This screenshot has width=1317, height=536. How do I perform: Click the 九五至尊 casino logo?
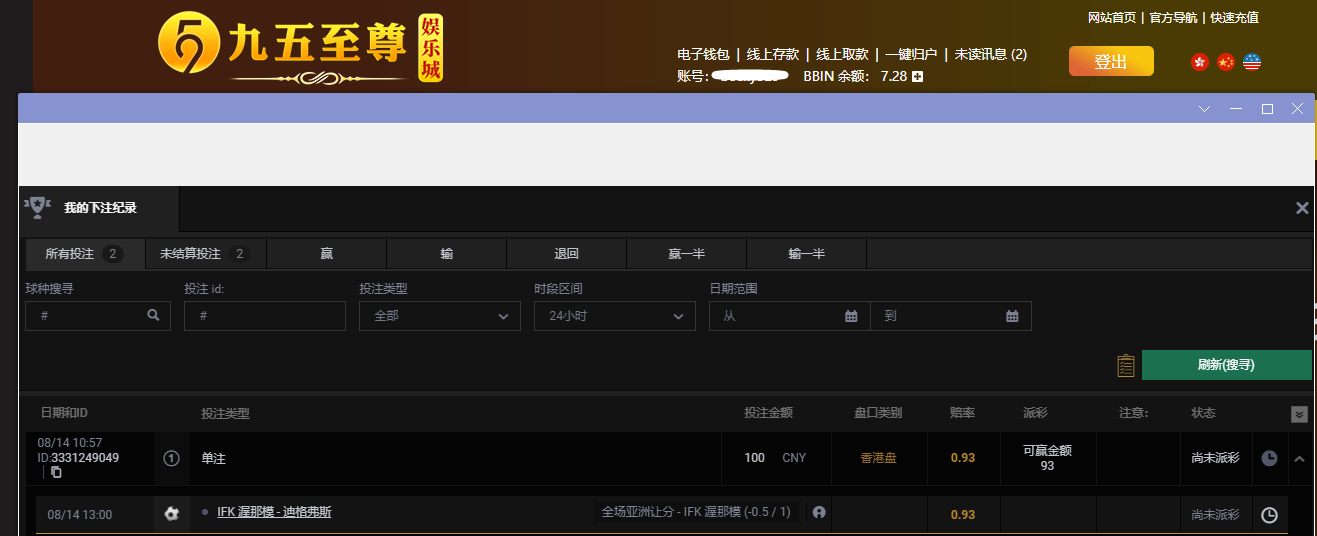pos(300,48)
